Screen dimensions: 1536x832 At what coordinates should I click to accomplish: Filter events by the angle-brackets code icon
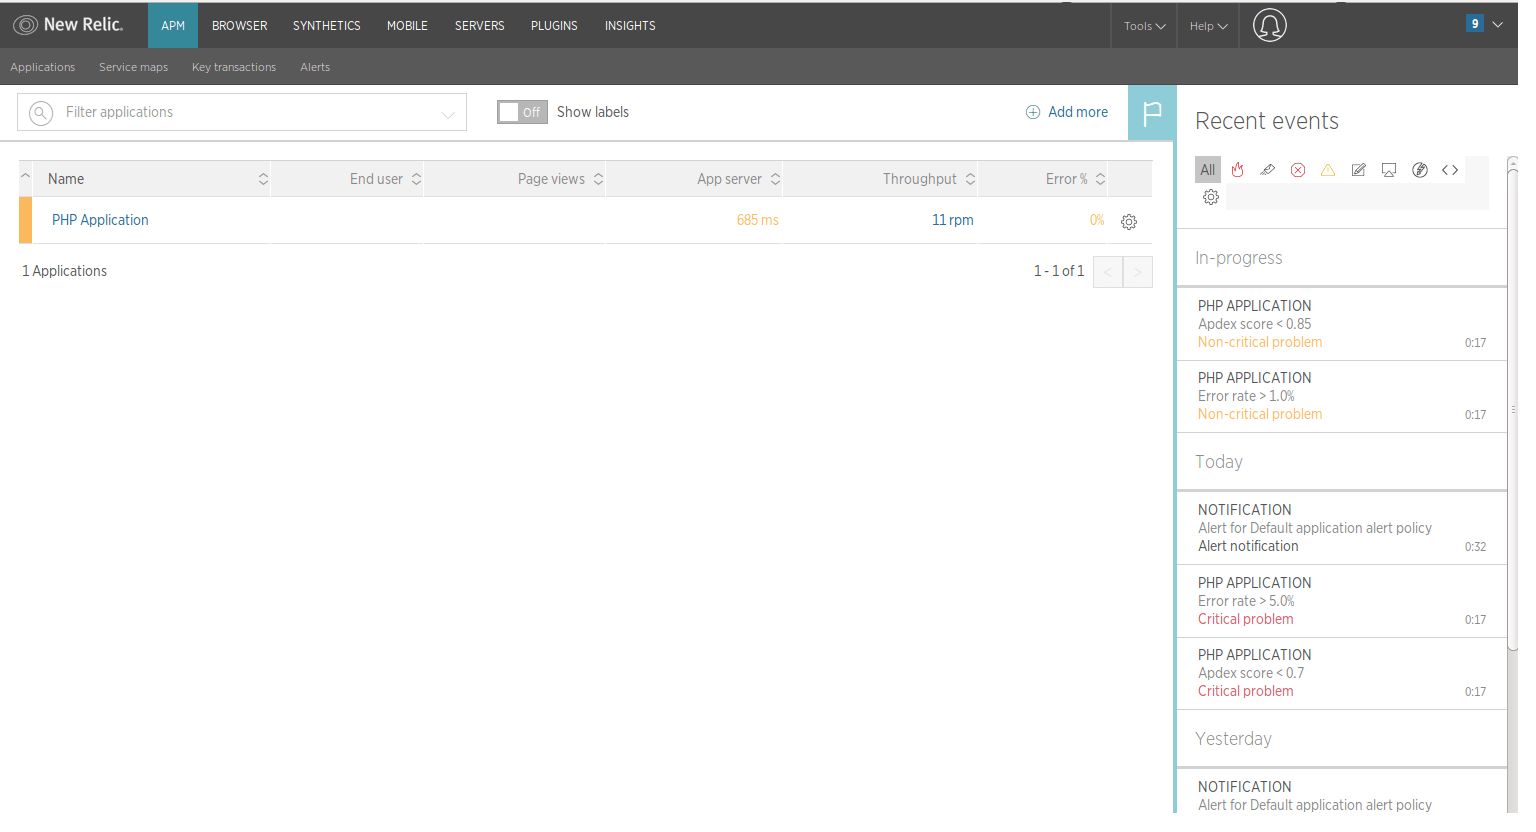1450,170
